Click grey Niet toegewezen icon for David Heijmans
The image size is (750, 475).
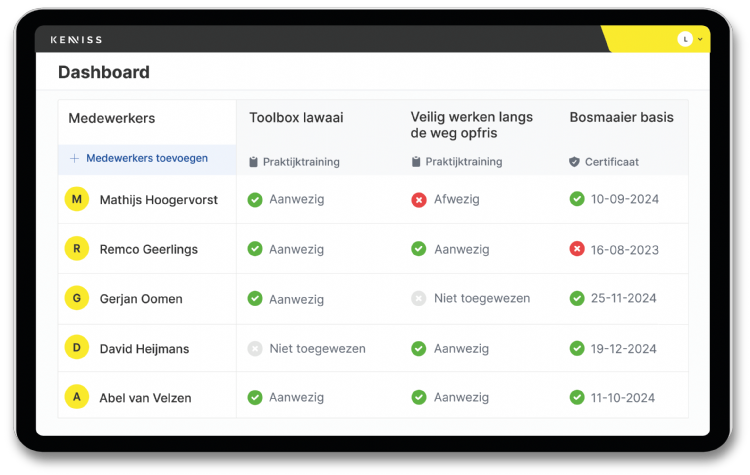255,349
